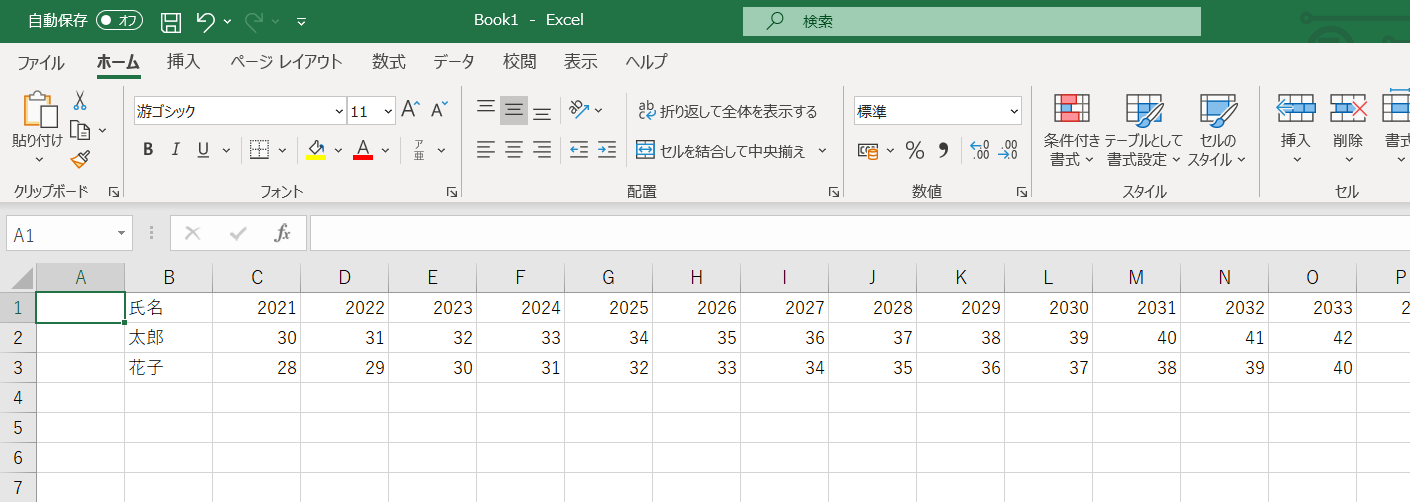Open 条件付き書式 conditional formatting

1072,131
